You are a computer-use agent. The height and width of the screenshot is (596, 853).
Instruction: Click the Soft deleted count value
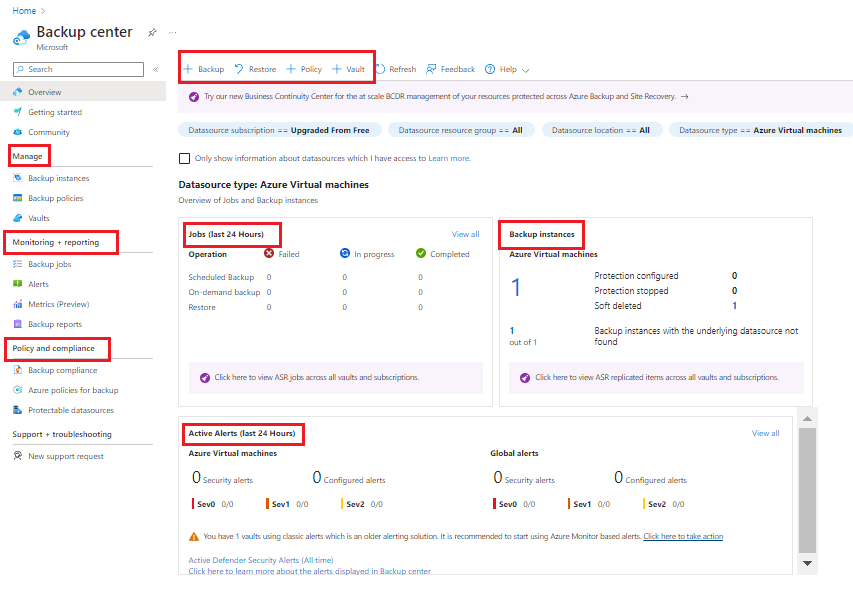tap(734, 306)
